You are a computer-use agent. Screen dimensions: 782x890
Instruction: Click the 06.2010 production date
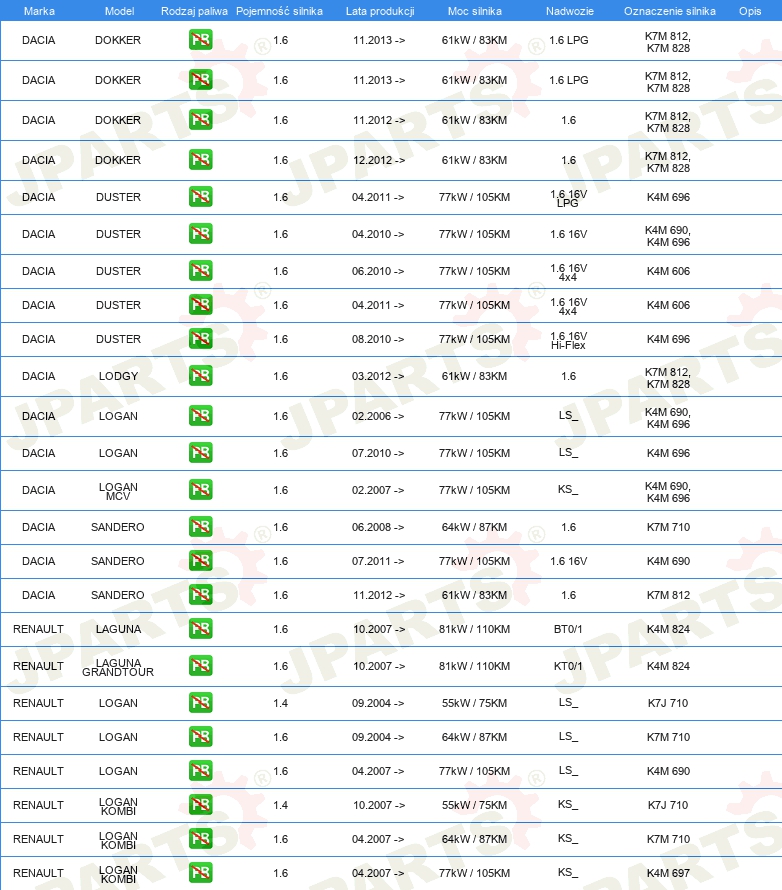378,271
